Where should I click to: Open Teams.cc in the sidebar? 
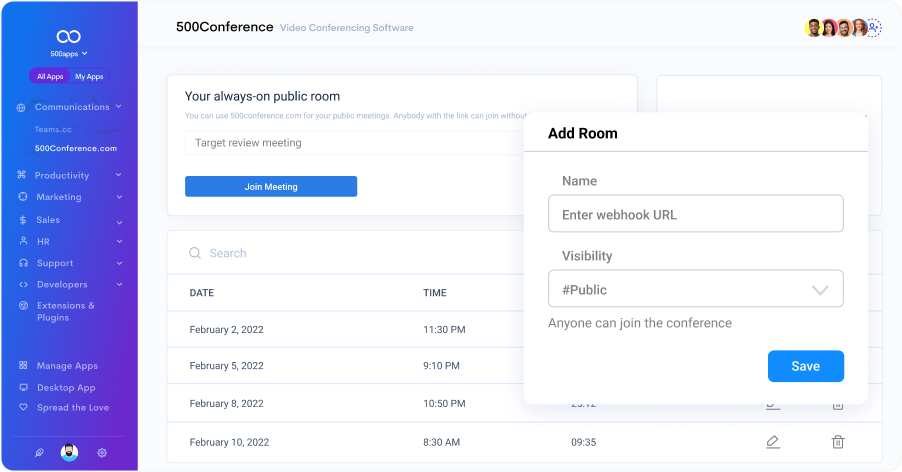click(x=53, y=129)
